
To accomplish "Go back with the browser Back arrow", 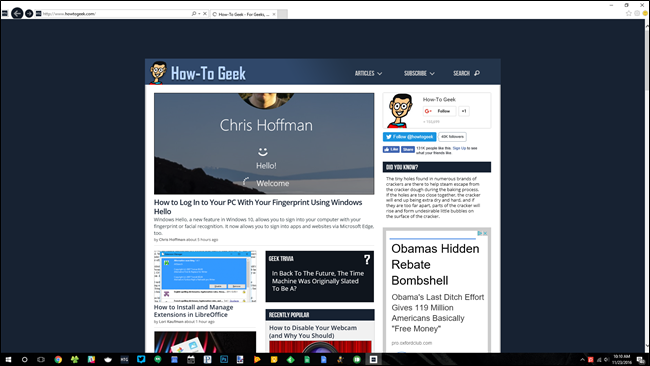I will (x=17, y=13).
